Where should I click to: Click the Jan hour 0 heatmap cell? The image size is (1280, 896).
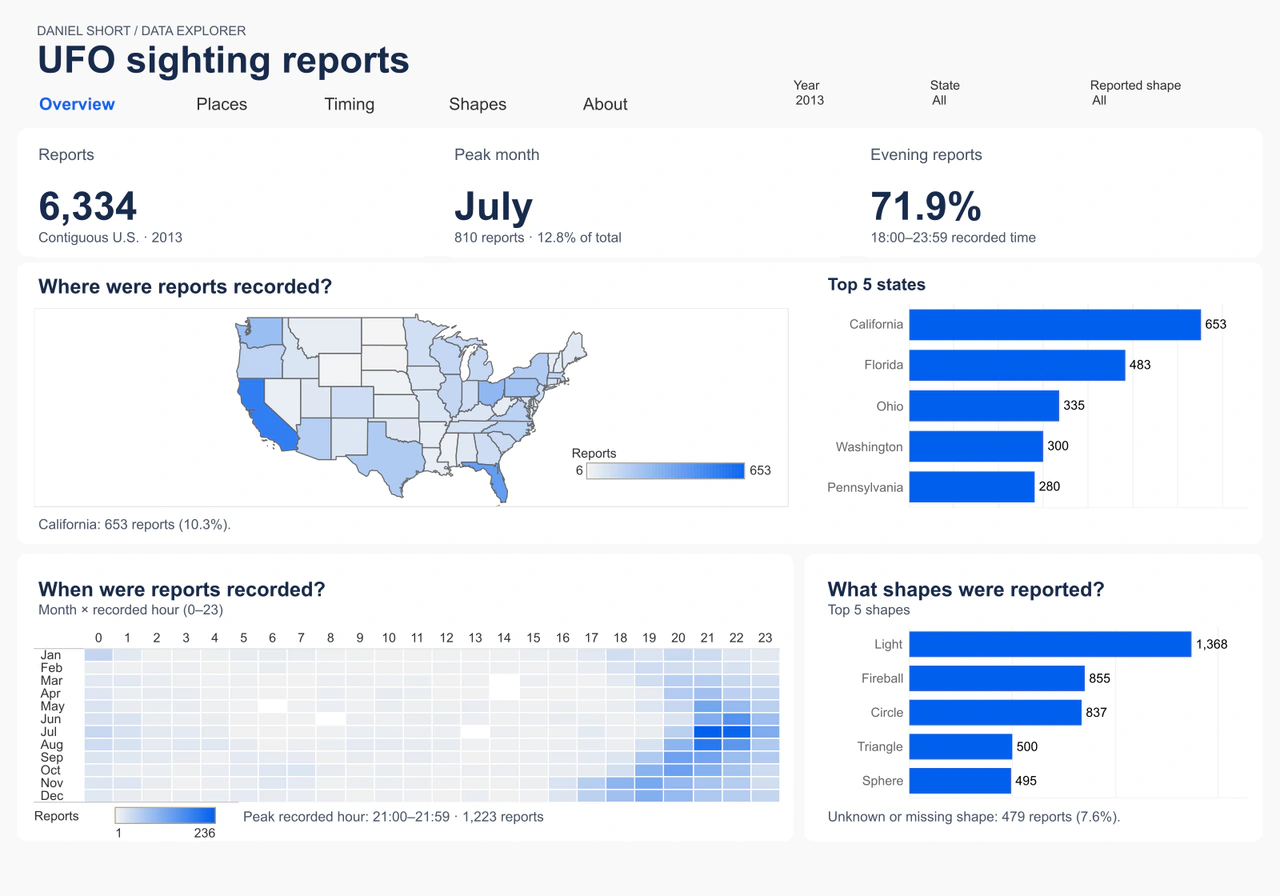[98, 655]
